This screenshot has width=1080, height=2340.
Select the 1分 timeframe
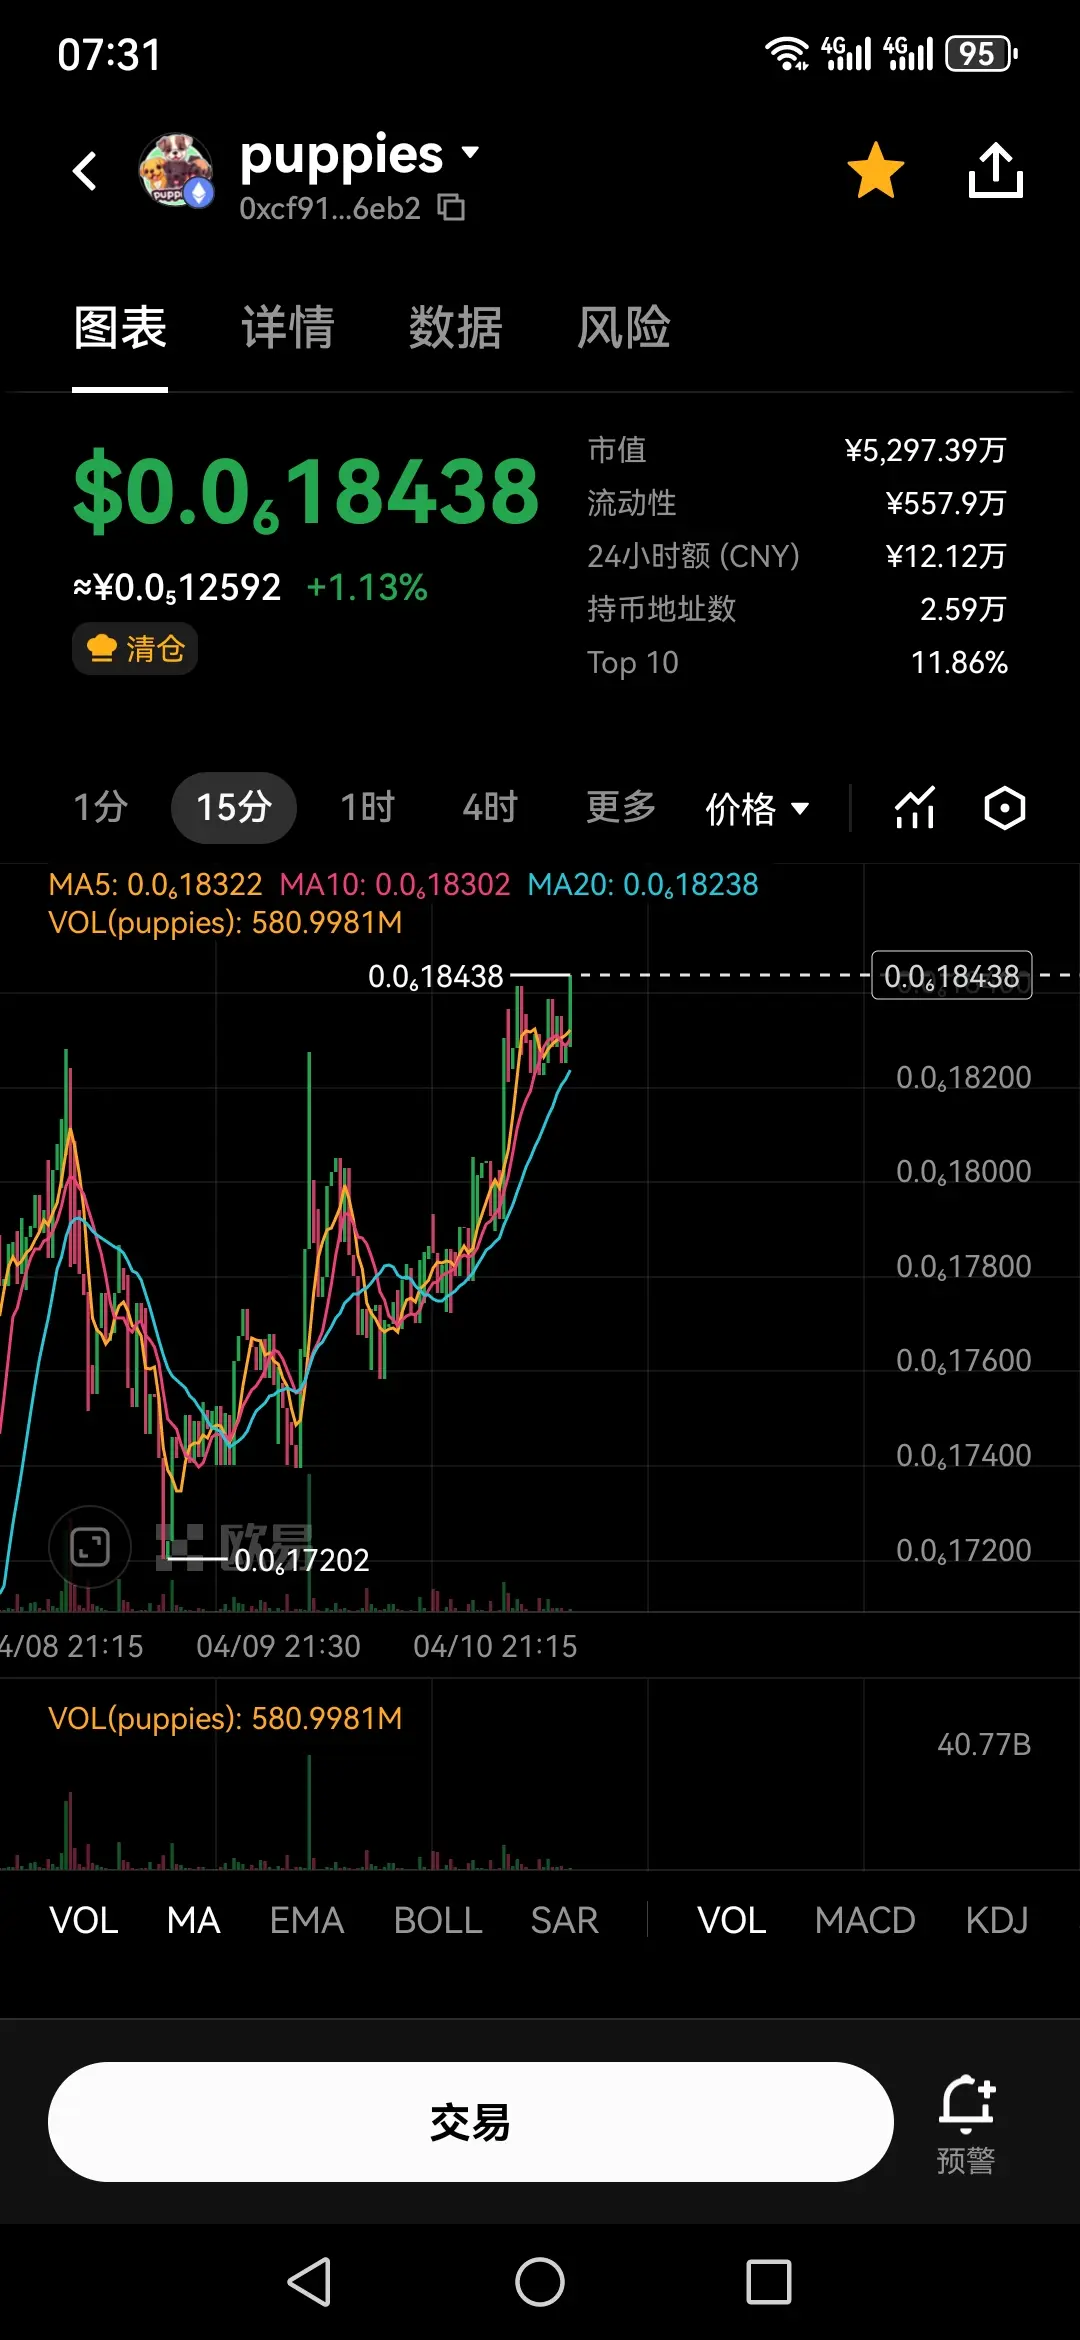pos(101,807)
